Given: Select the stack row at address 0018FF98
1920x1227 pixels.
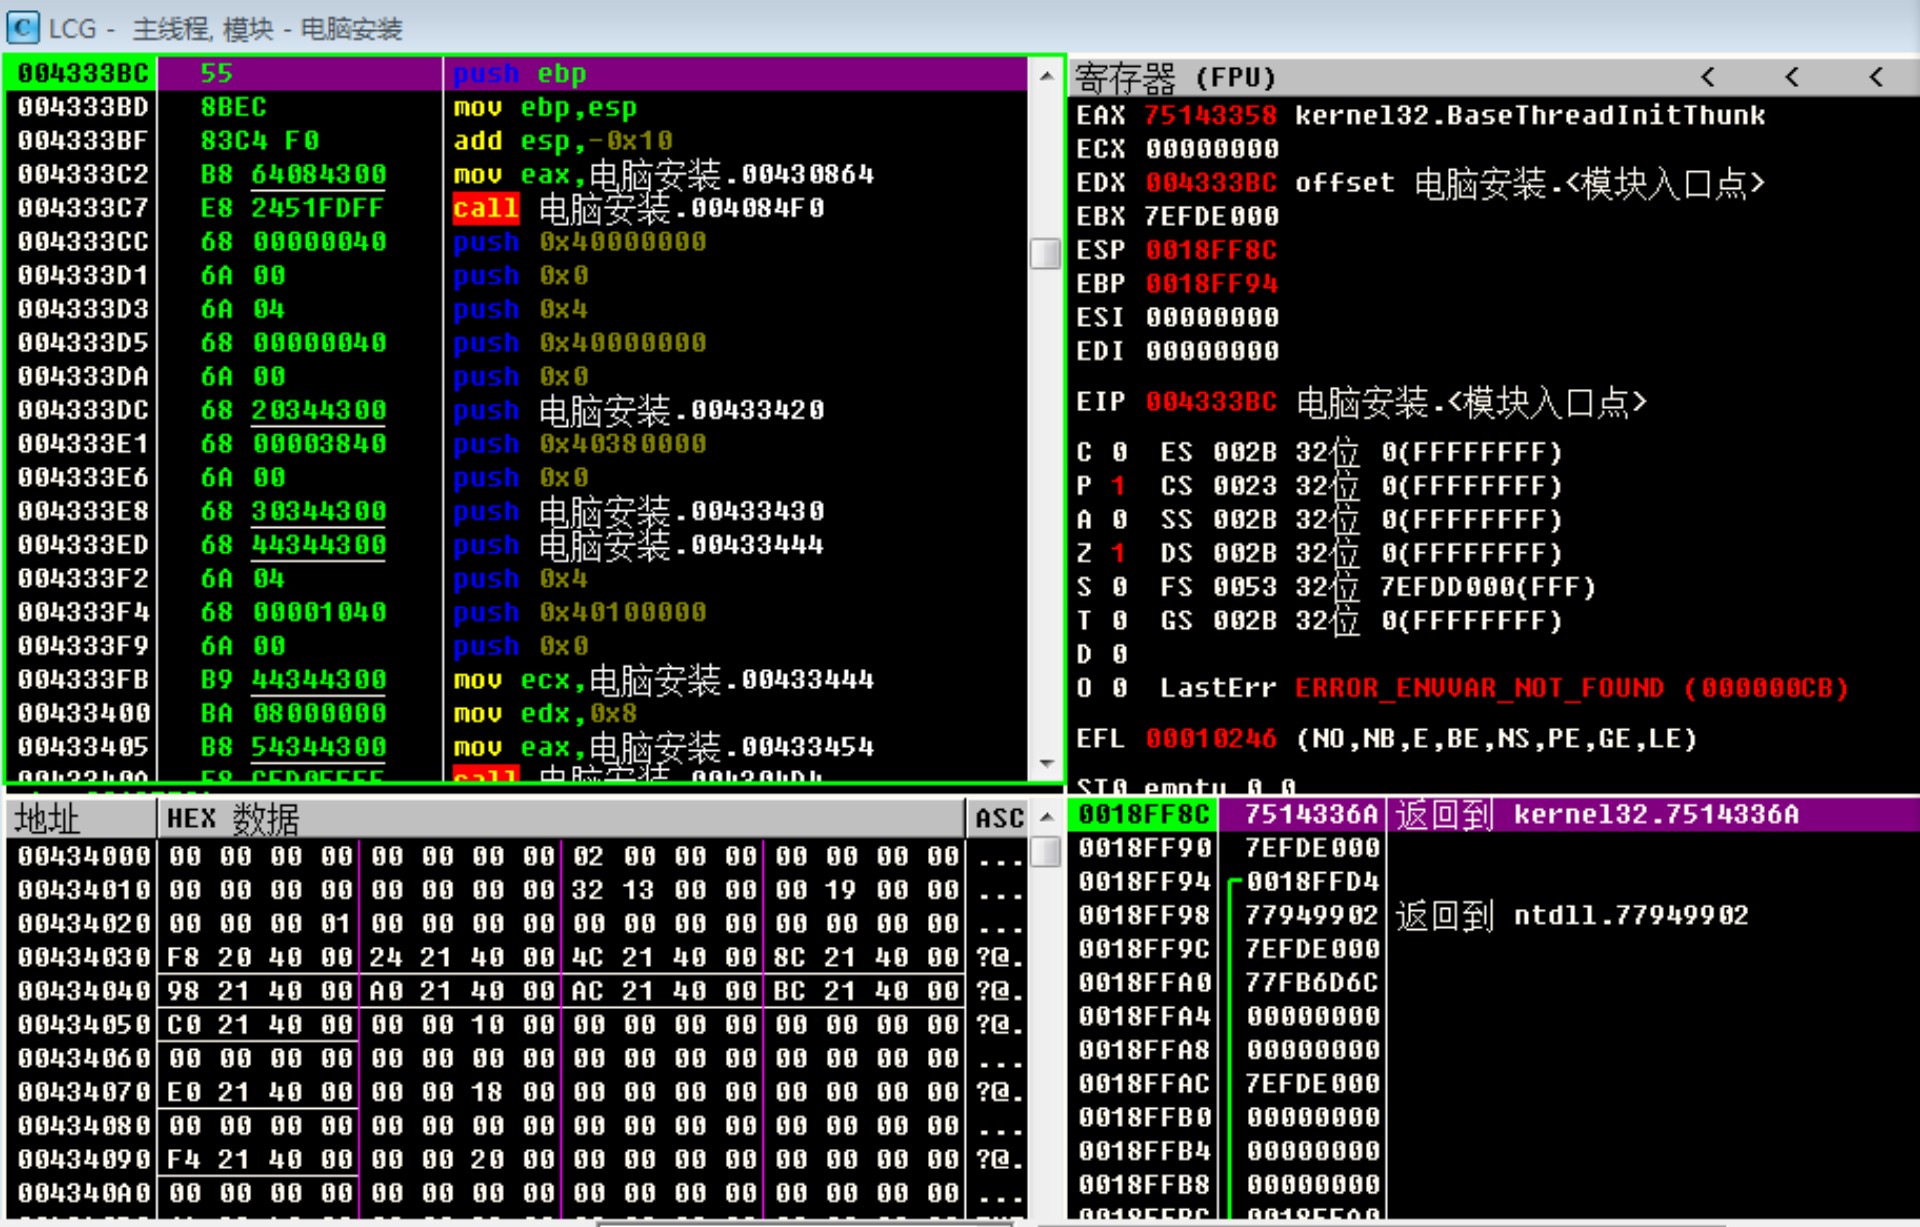Looking at the screenshot, I should coord(1144,915).
